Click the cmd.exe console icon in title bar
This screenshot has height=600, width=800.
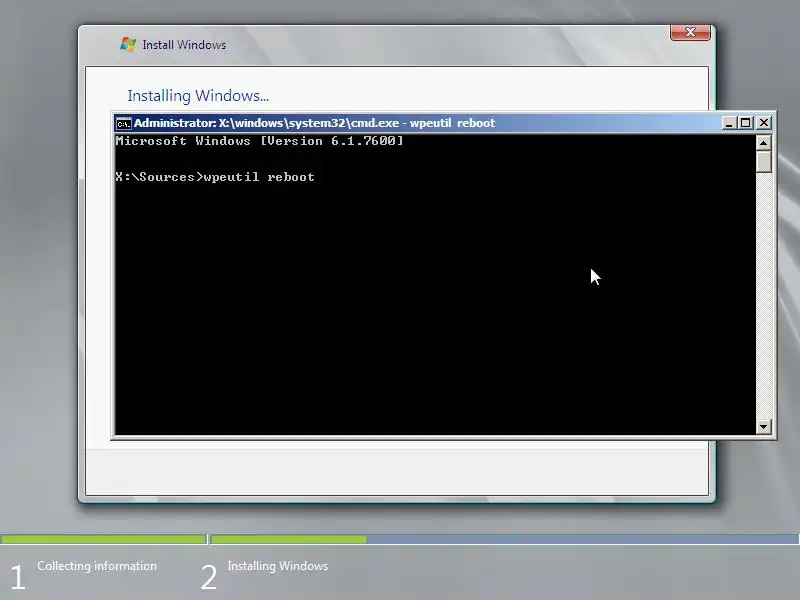tap(123, 123)
